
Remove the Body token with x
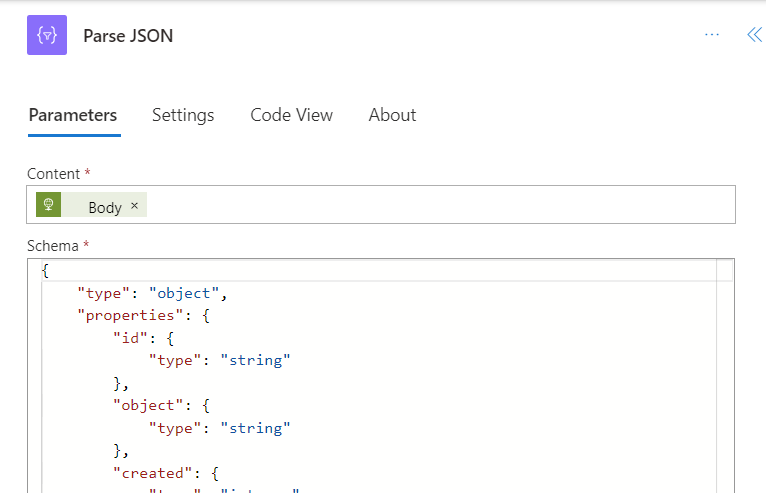pyautogui.click(x=135, y=206)
